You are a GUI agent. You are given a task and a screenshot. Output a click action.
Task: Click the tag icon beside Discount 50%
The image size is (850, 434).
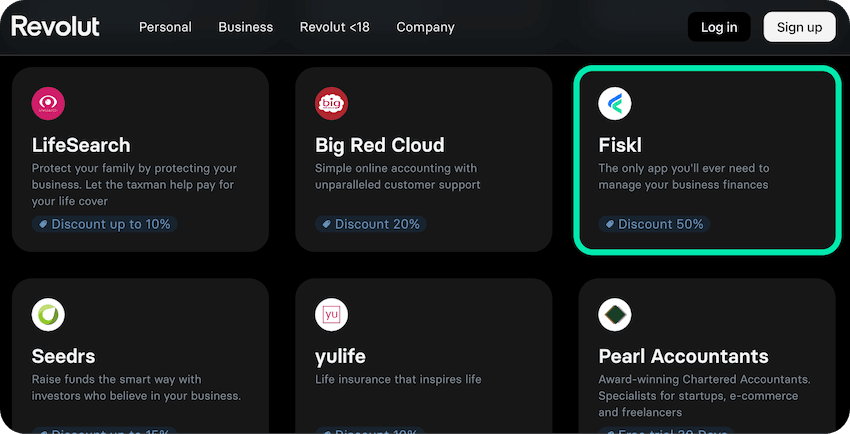point(610,224)
